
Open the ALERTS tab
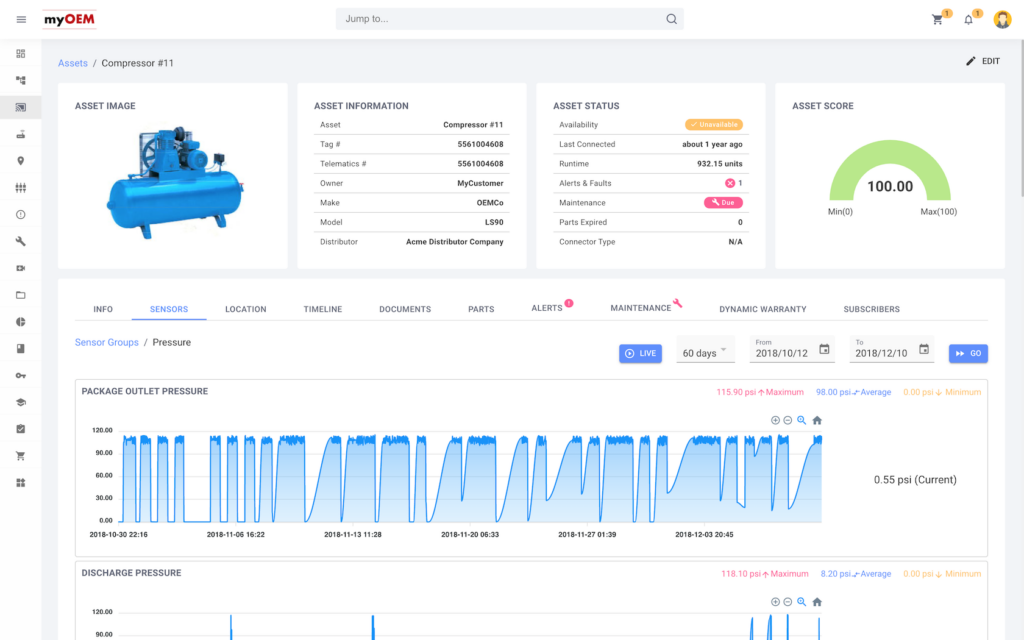[549, 309]
